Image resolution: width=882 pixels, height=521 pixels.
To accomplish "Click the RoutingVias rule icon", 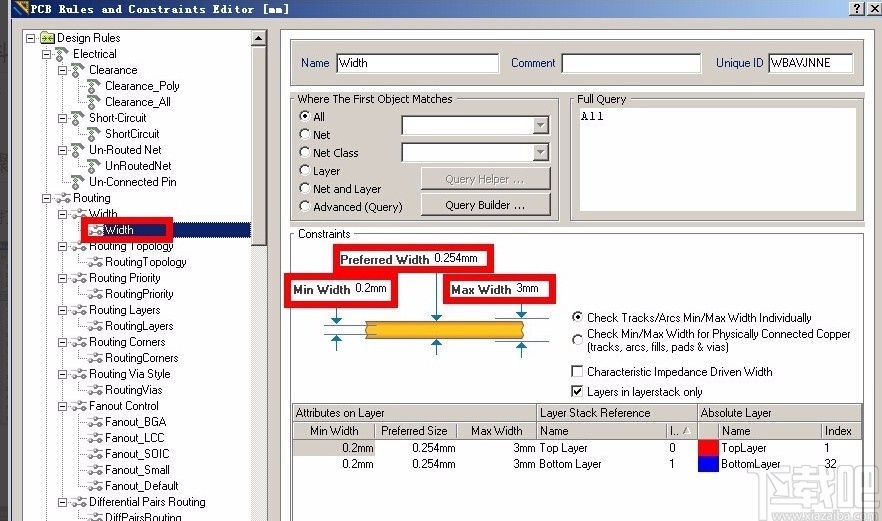I will point(95,390).
